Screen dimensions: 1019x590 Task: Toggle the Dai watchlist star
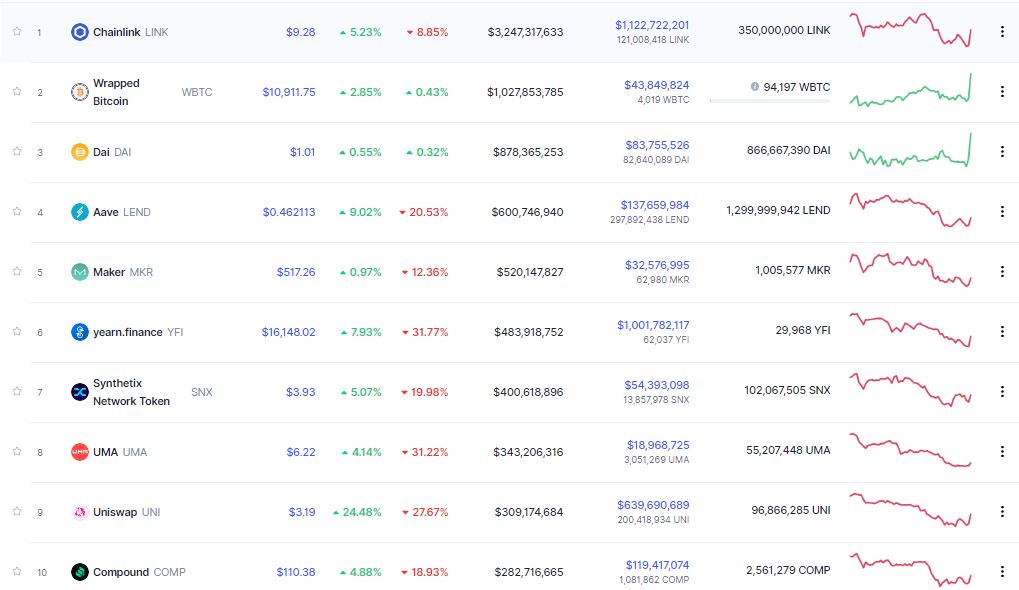pos(17,151)
